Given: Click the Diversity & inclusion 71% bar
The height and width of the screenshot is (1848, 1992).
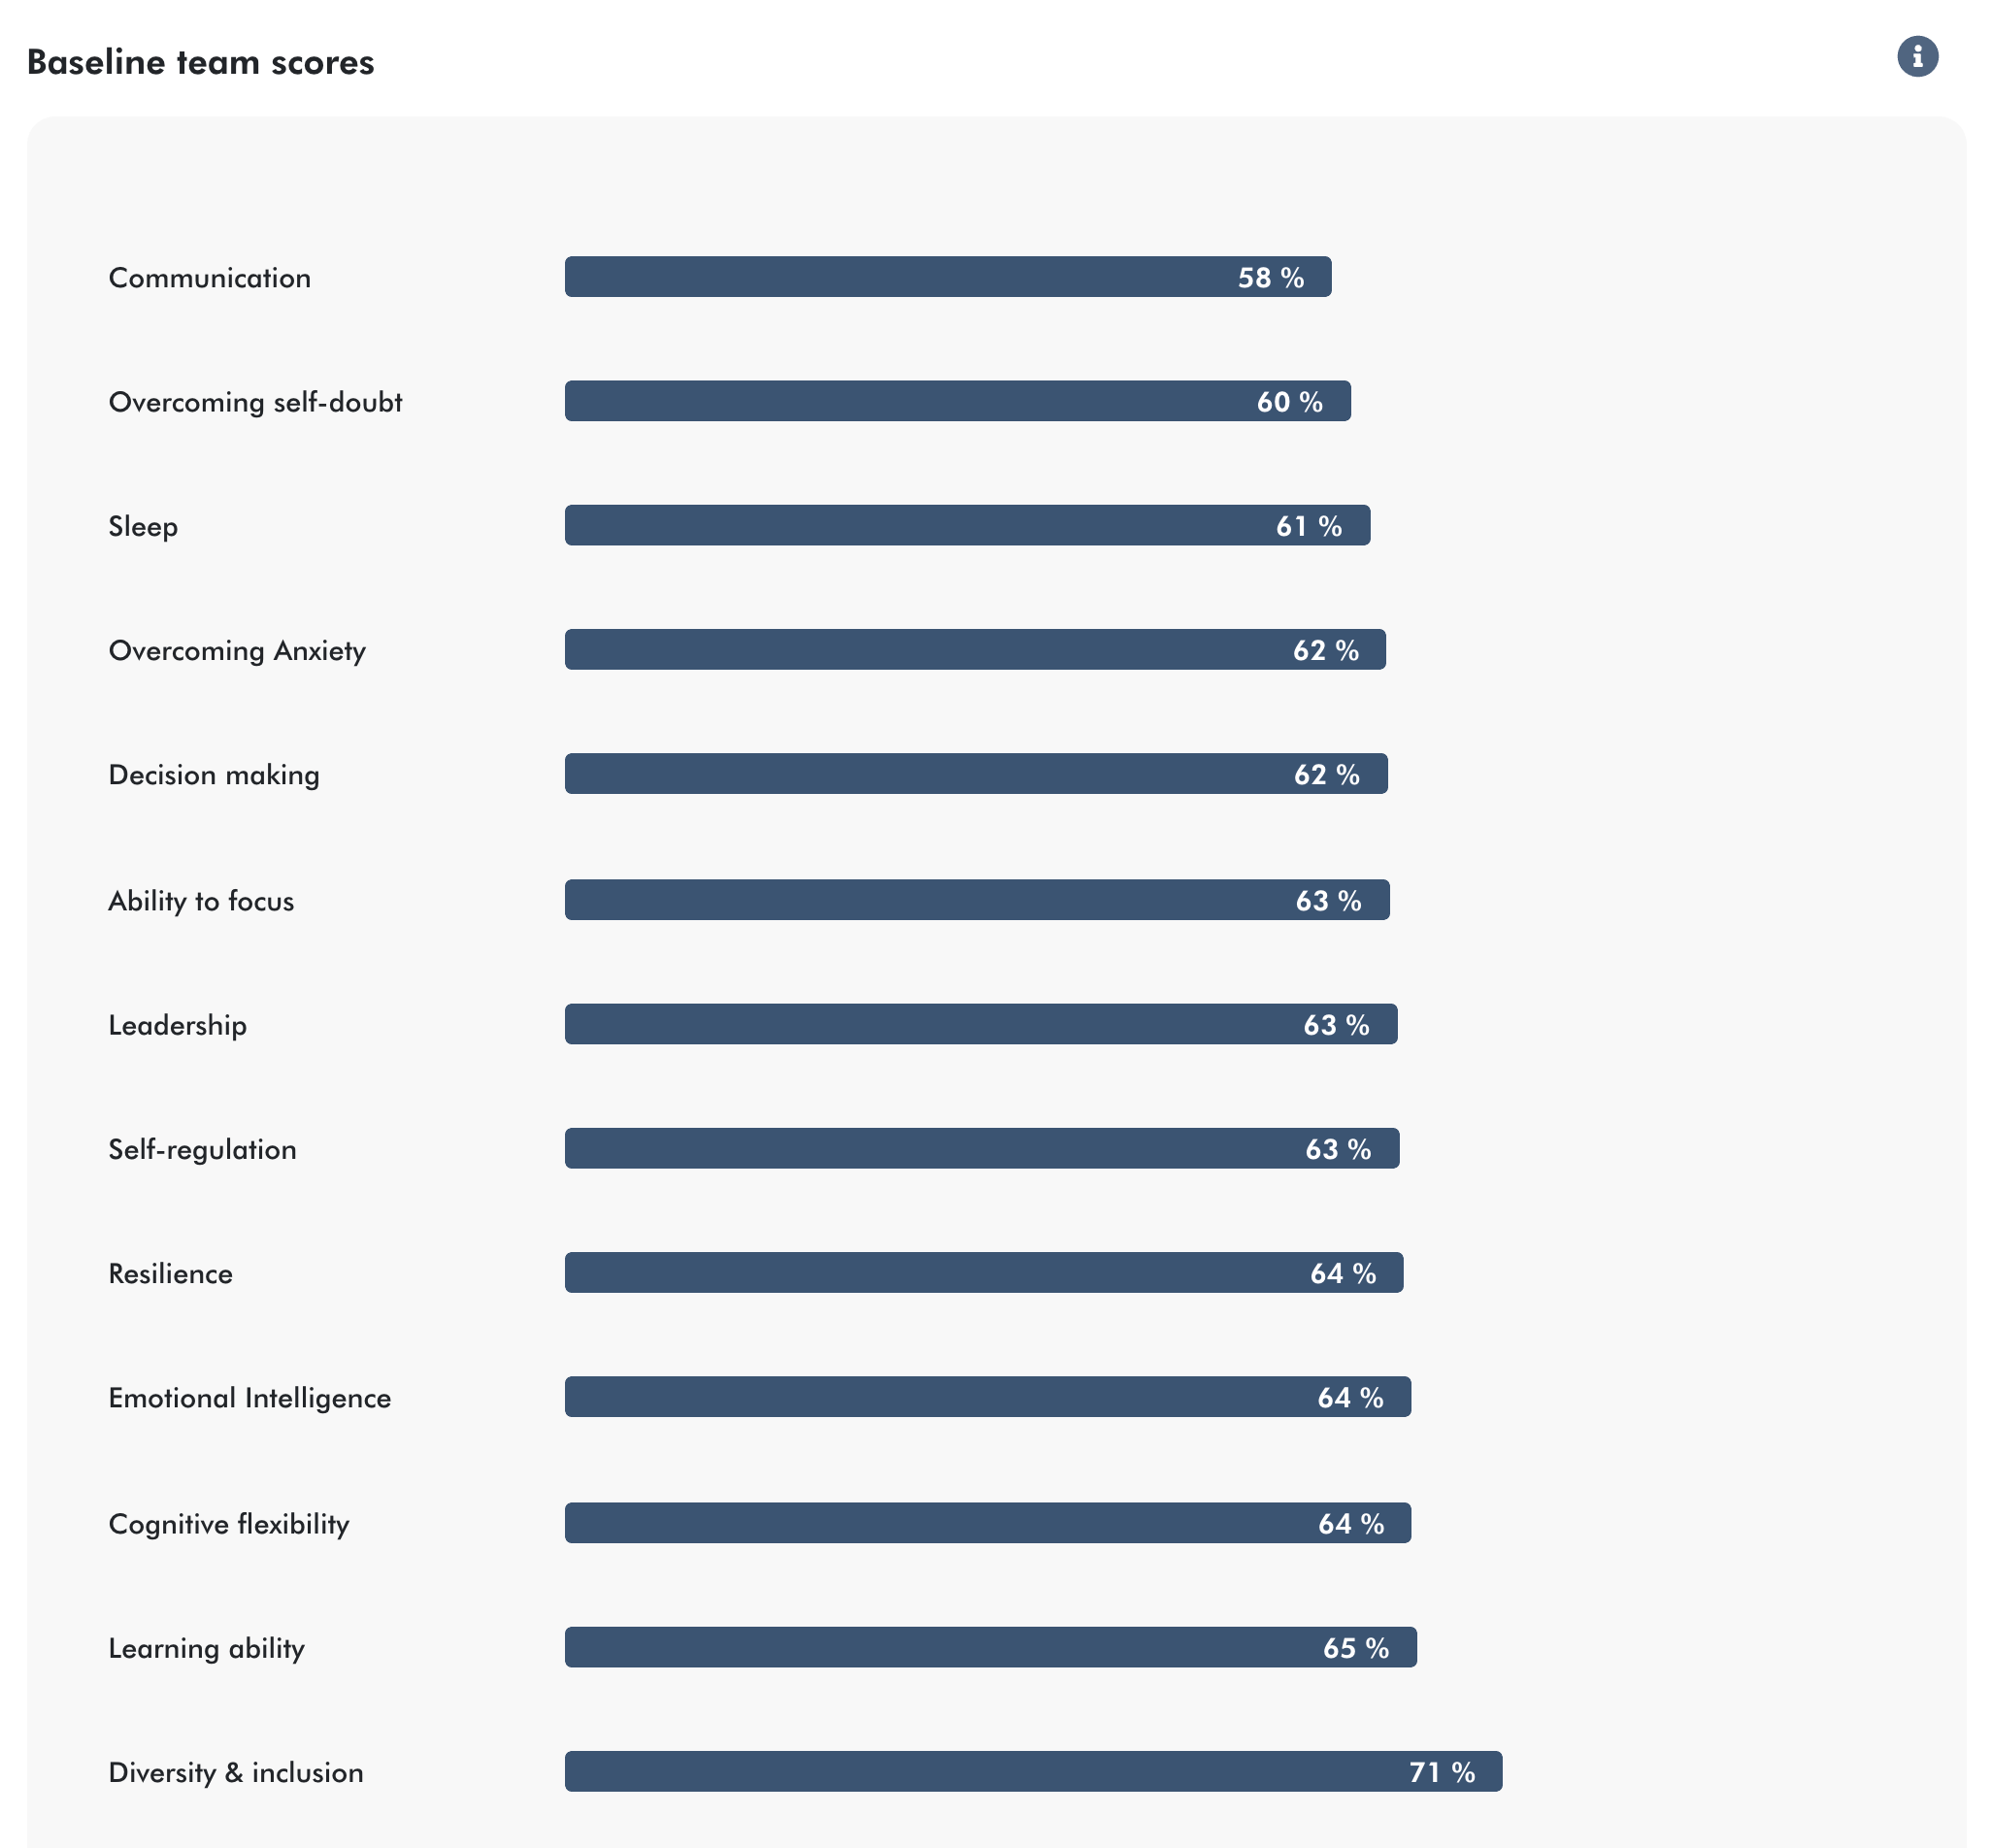Looking at the screenshot, I should coord(1033,1771).
